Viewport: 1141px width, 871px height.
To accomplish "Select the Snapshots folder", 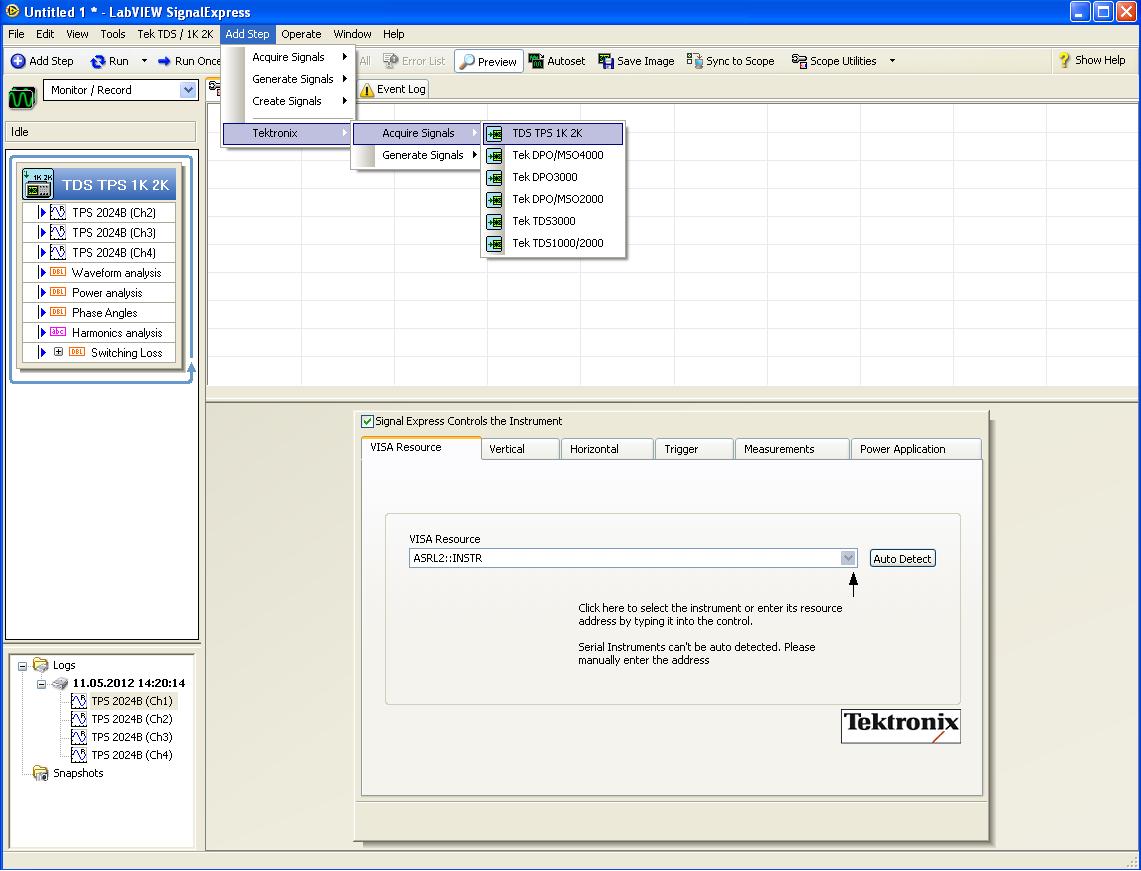I will 69,773.
